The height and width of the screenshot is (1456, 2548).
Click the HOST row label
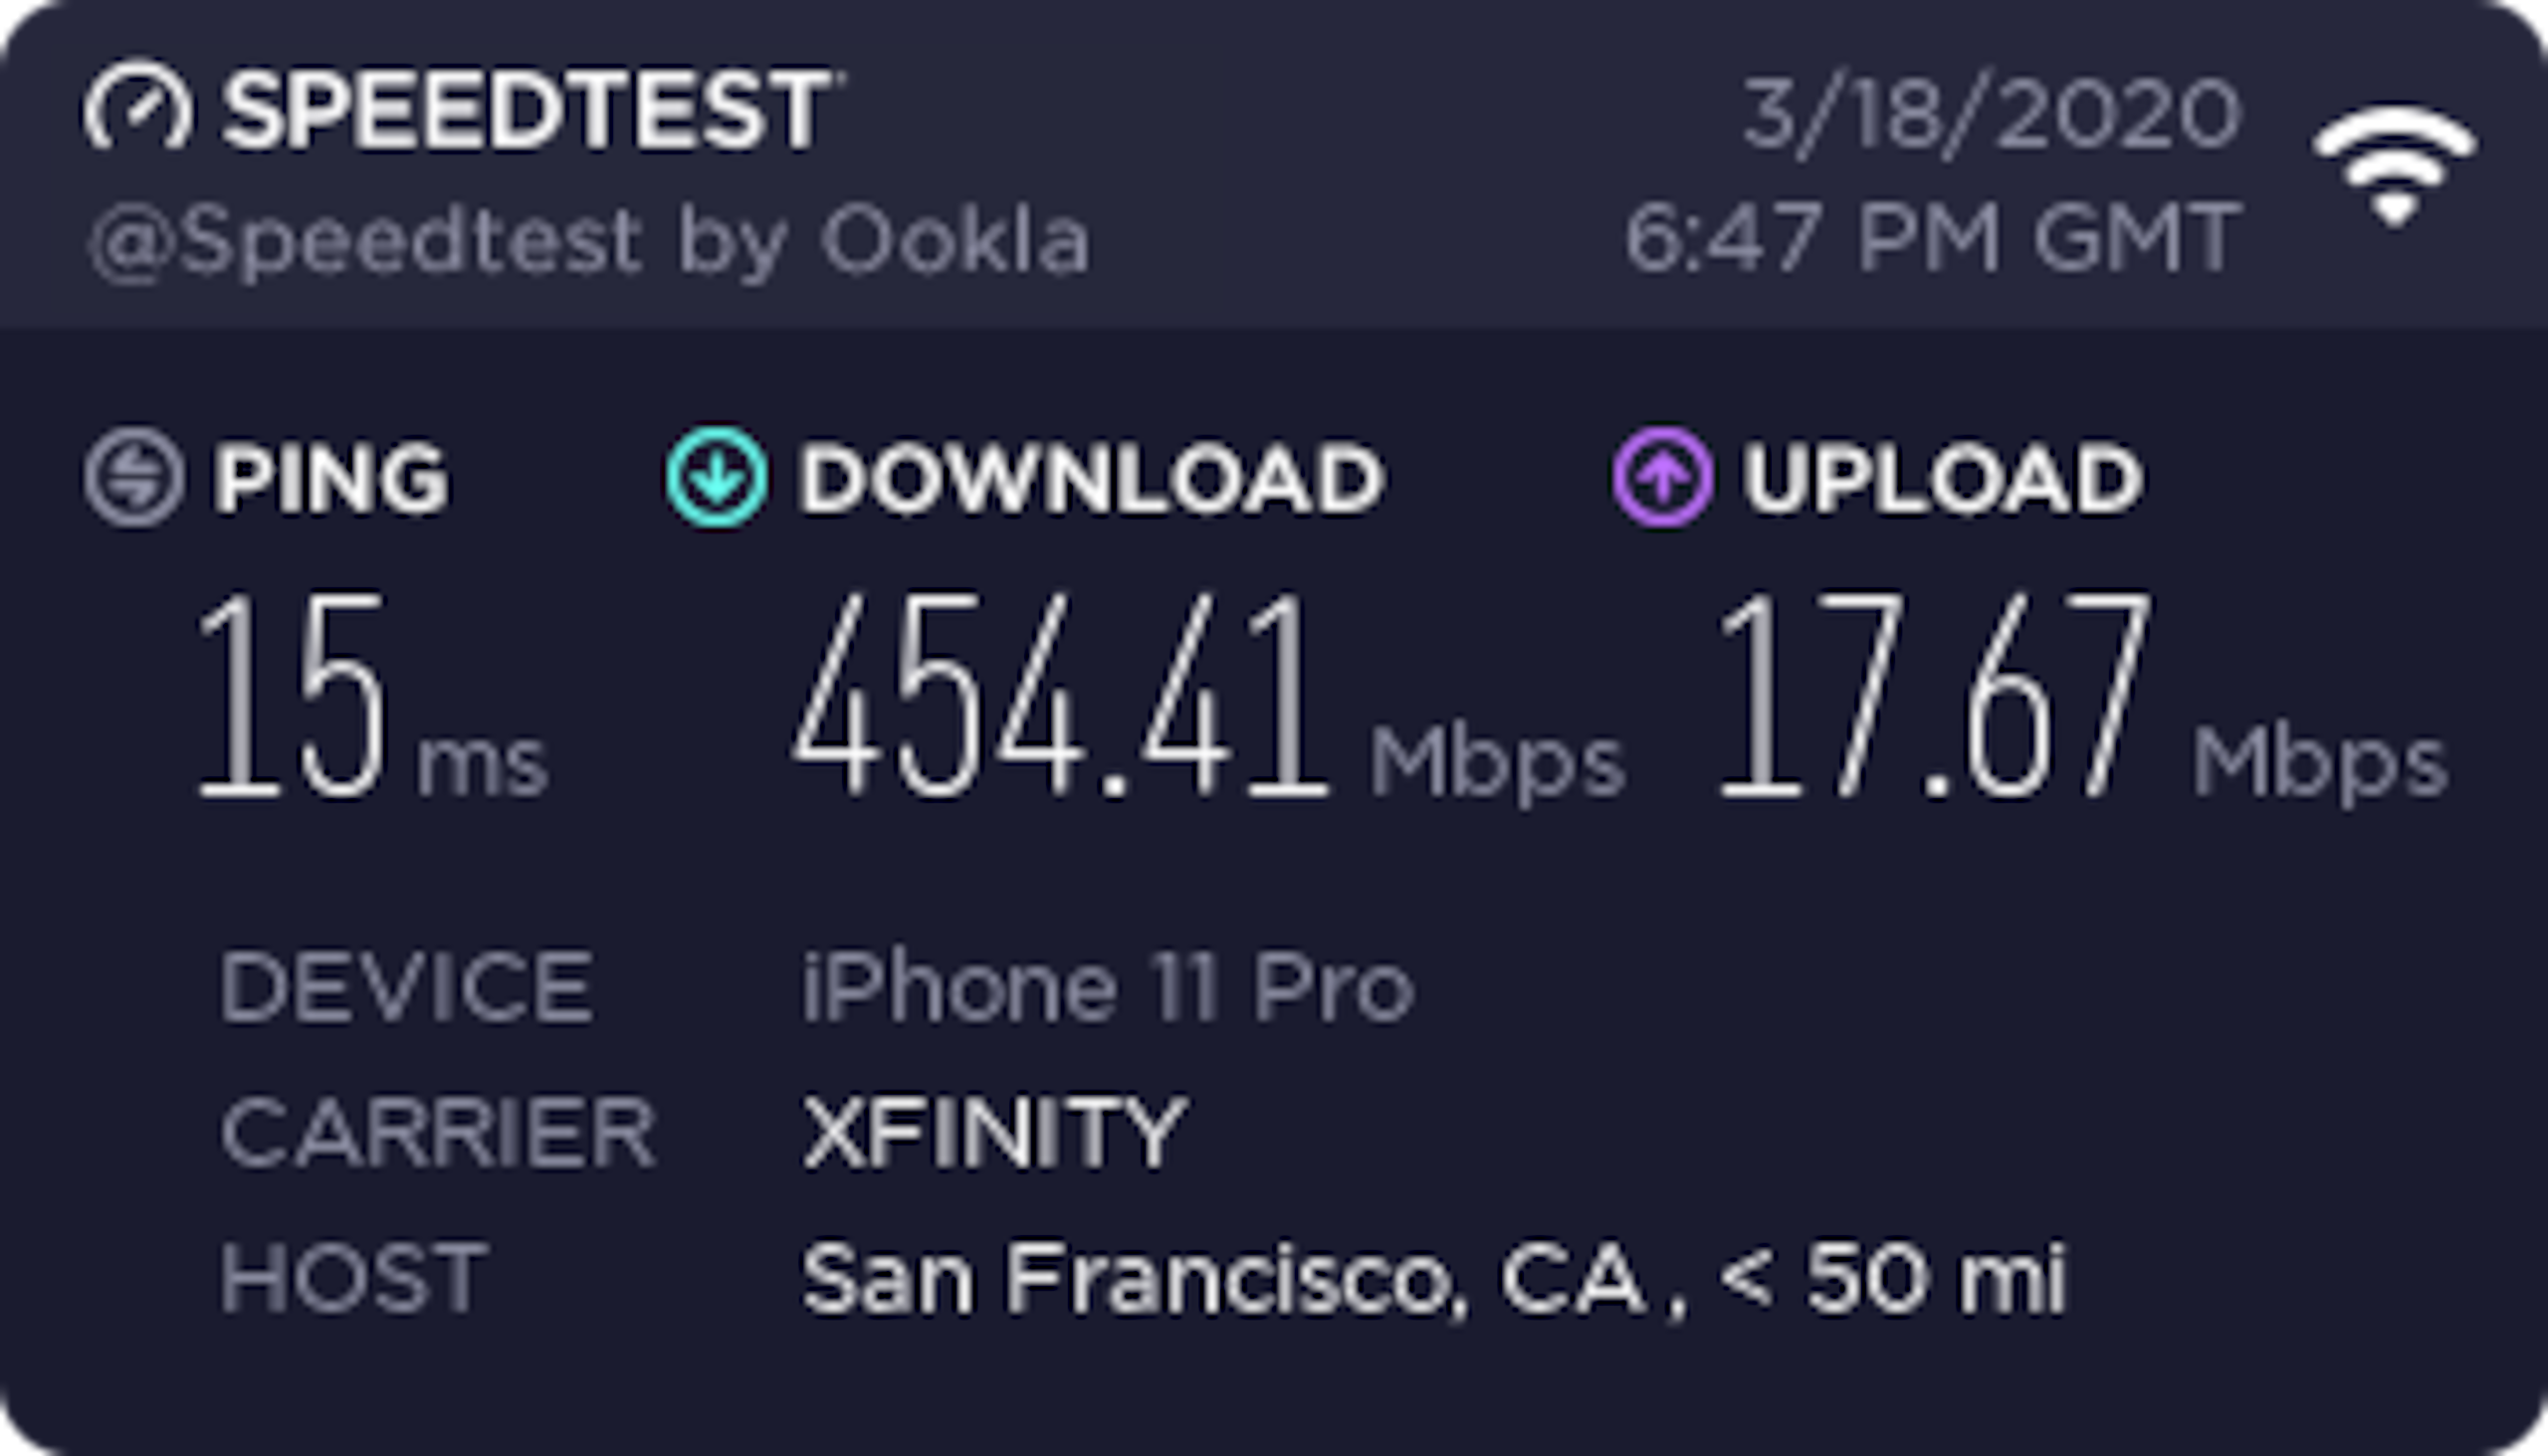[354, 1278]
